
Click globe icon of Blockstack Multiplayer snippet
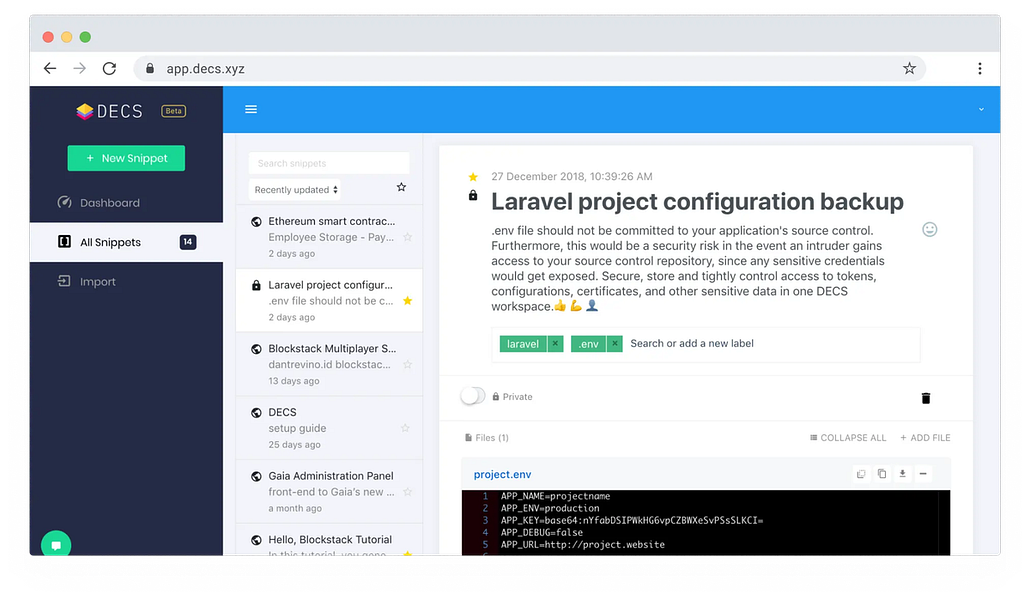[256, 349]
